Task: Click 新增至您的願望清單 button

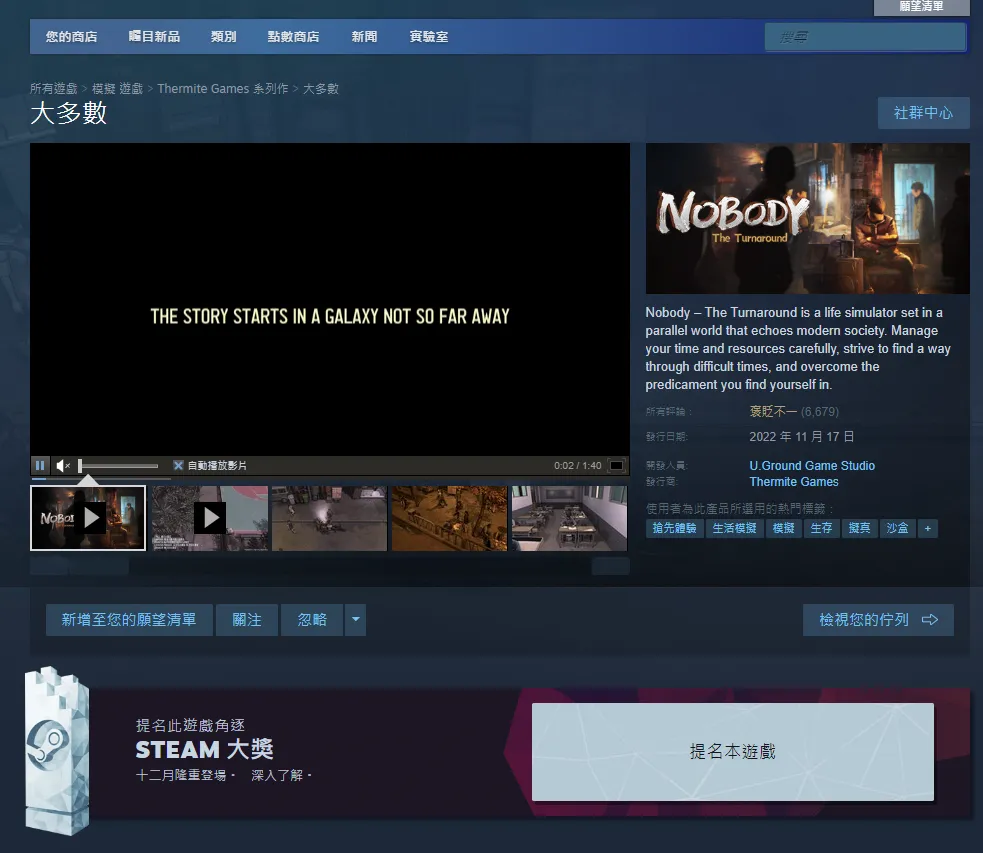Action: pyautogui.click(x=129, y=620)
